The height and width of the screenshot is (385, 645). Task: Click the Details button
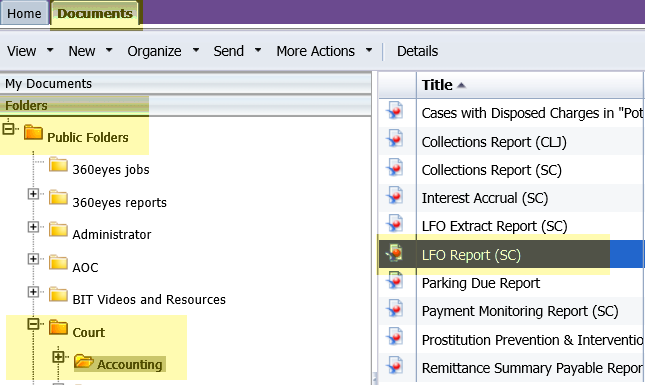[418, 51]
